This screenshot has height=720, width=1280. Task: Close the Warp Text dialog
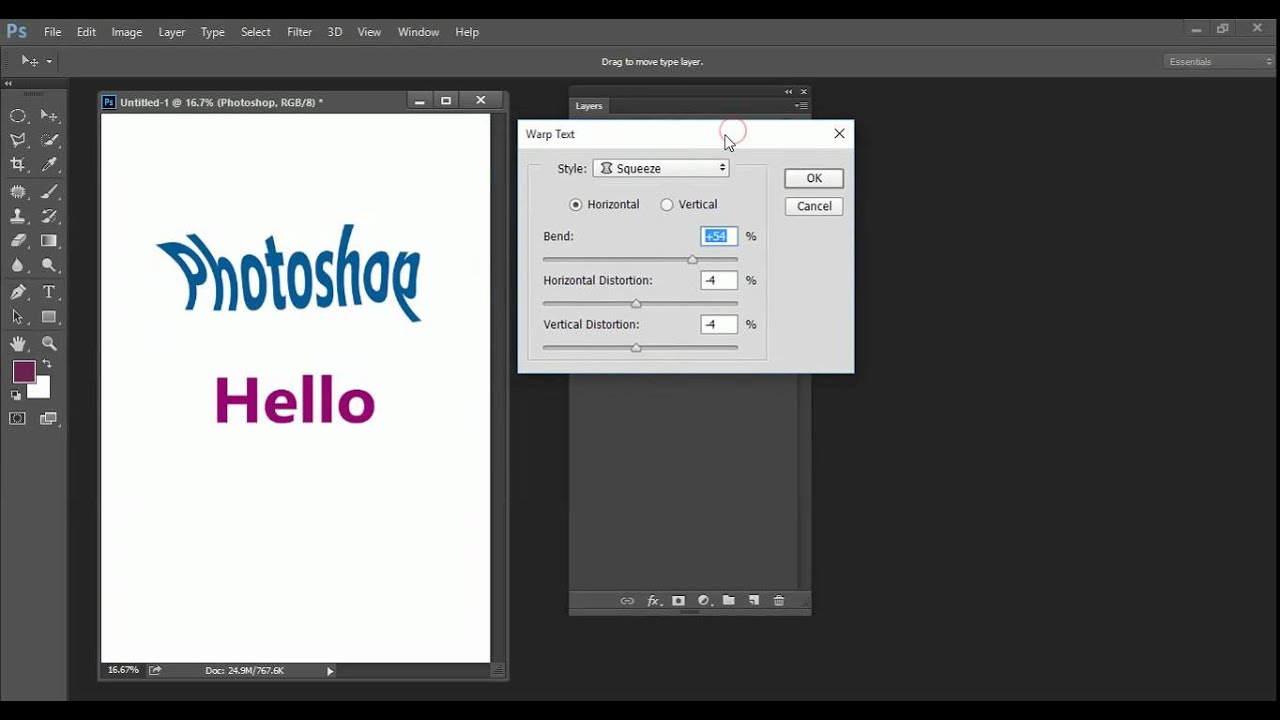click(x=839, y=133)
